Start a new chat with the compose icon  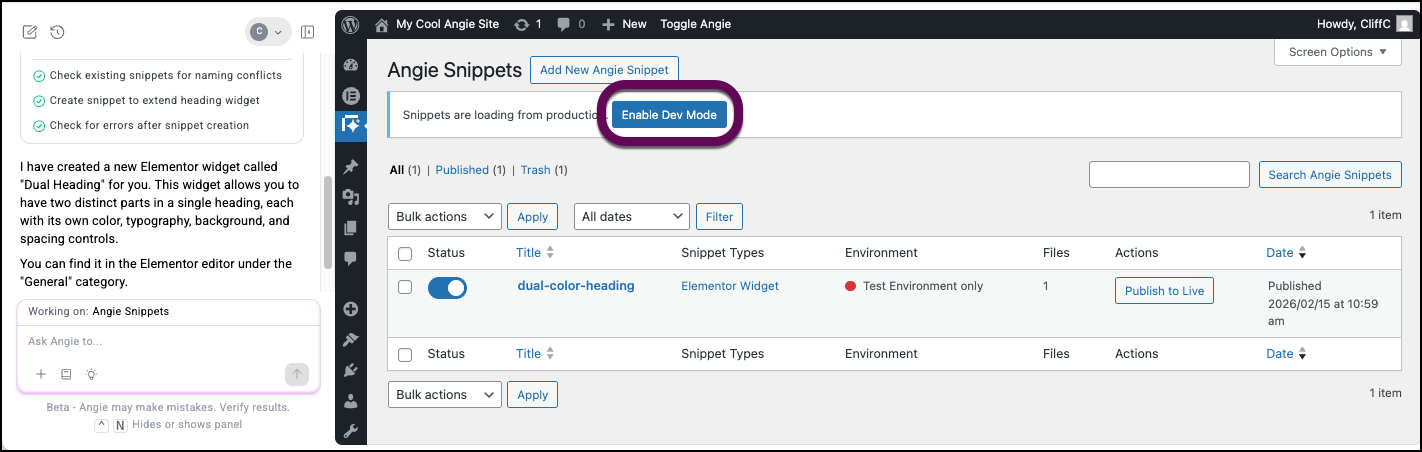pos(30,32)
